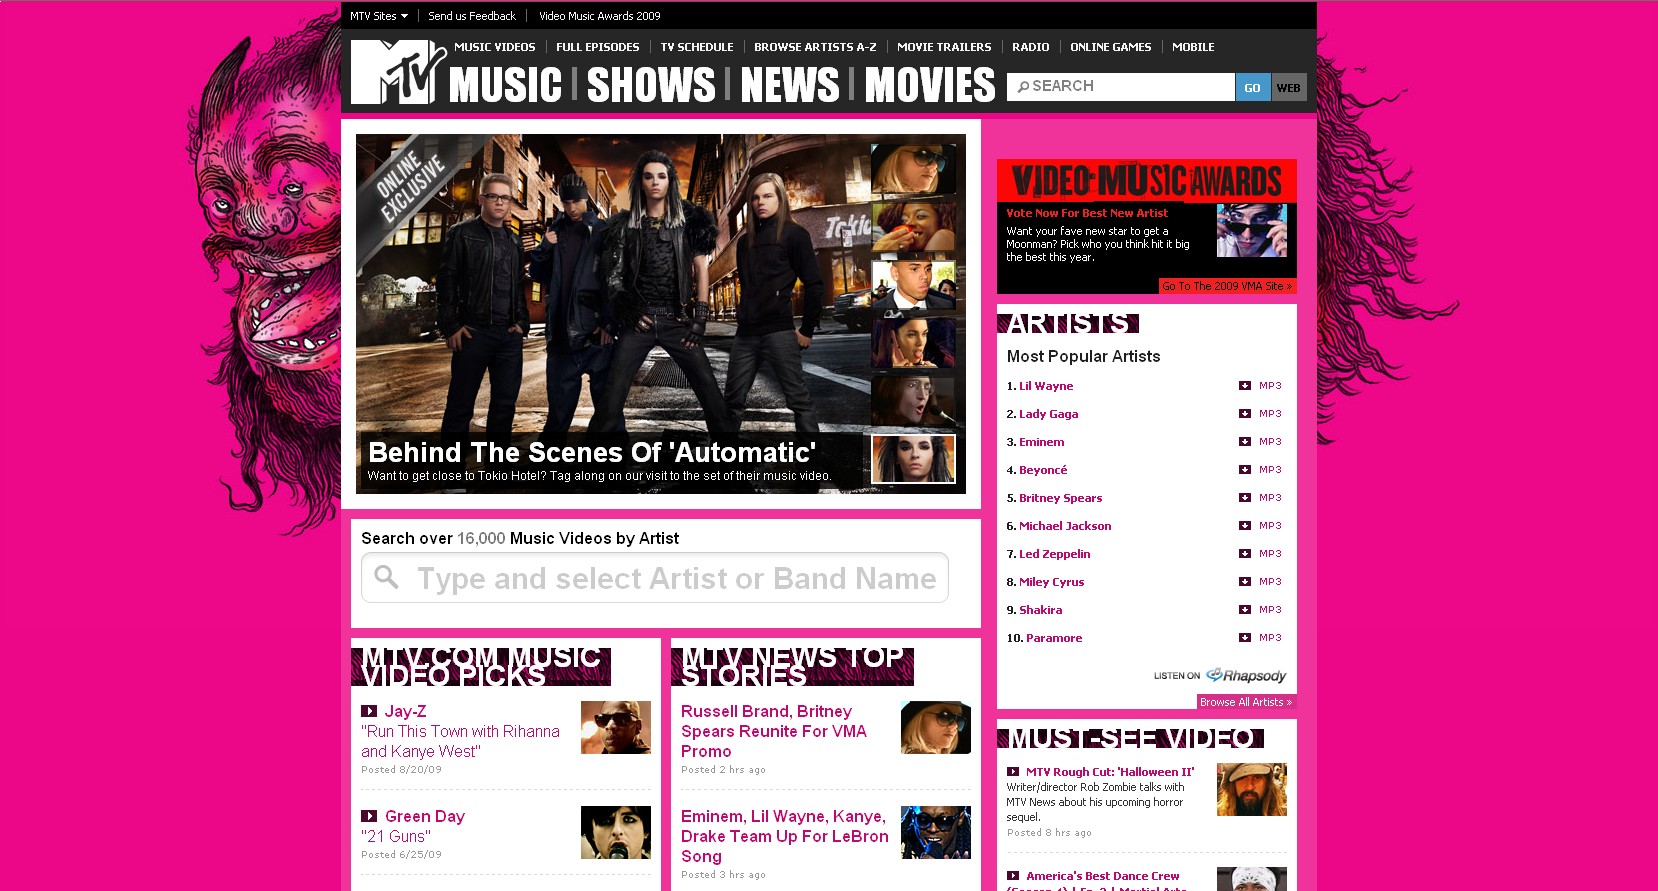Open Full Episodes from the top nav
Screen dimensions: 1658x891
coord(597,47)
